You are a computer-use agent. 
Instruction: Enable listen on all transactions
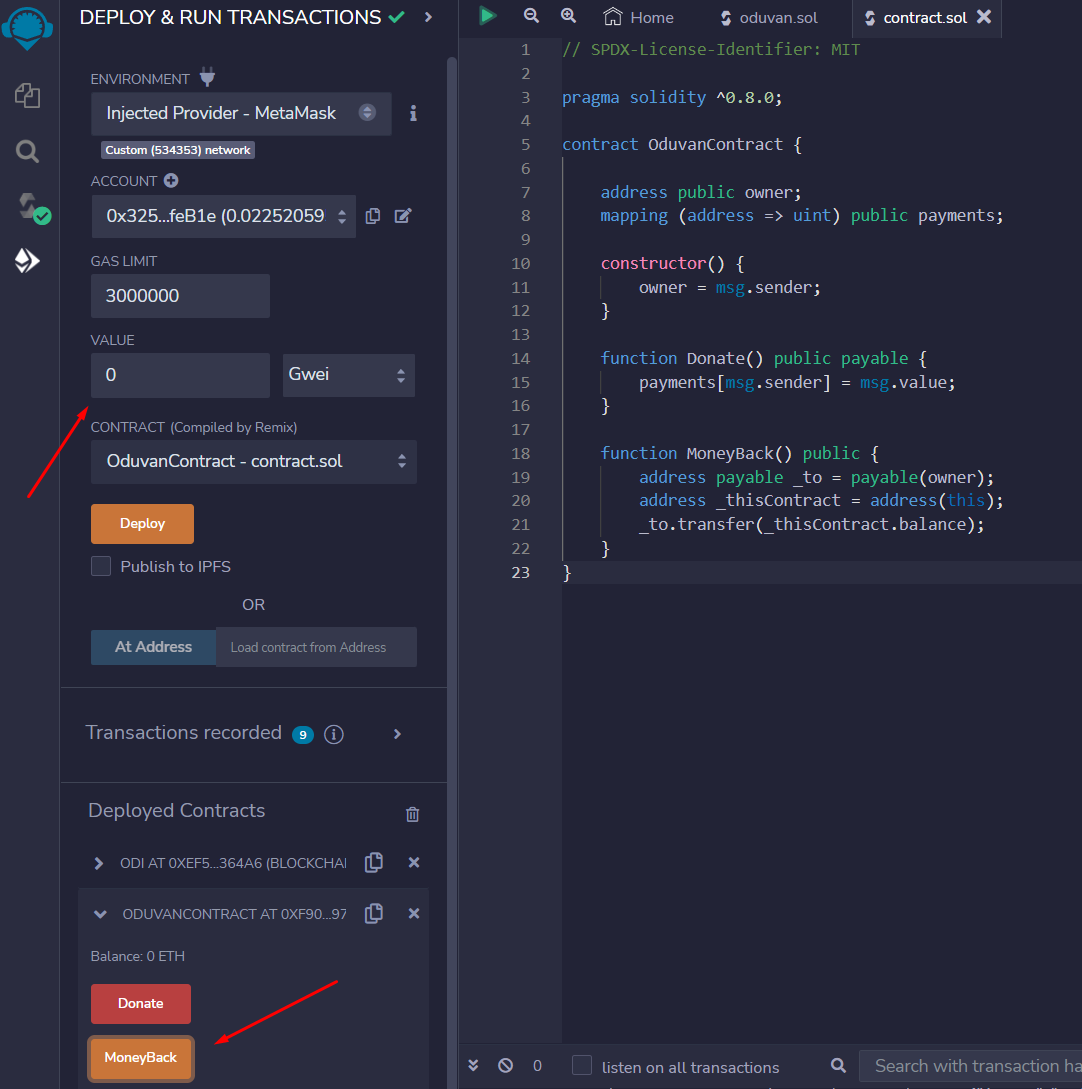point(582,1065)
